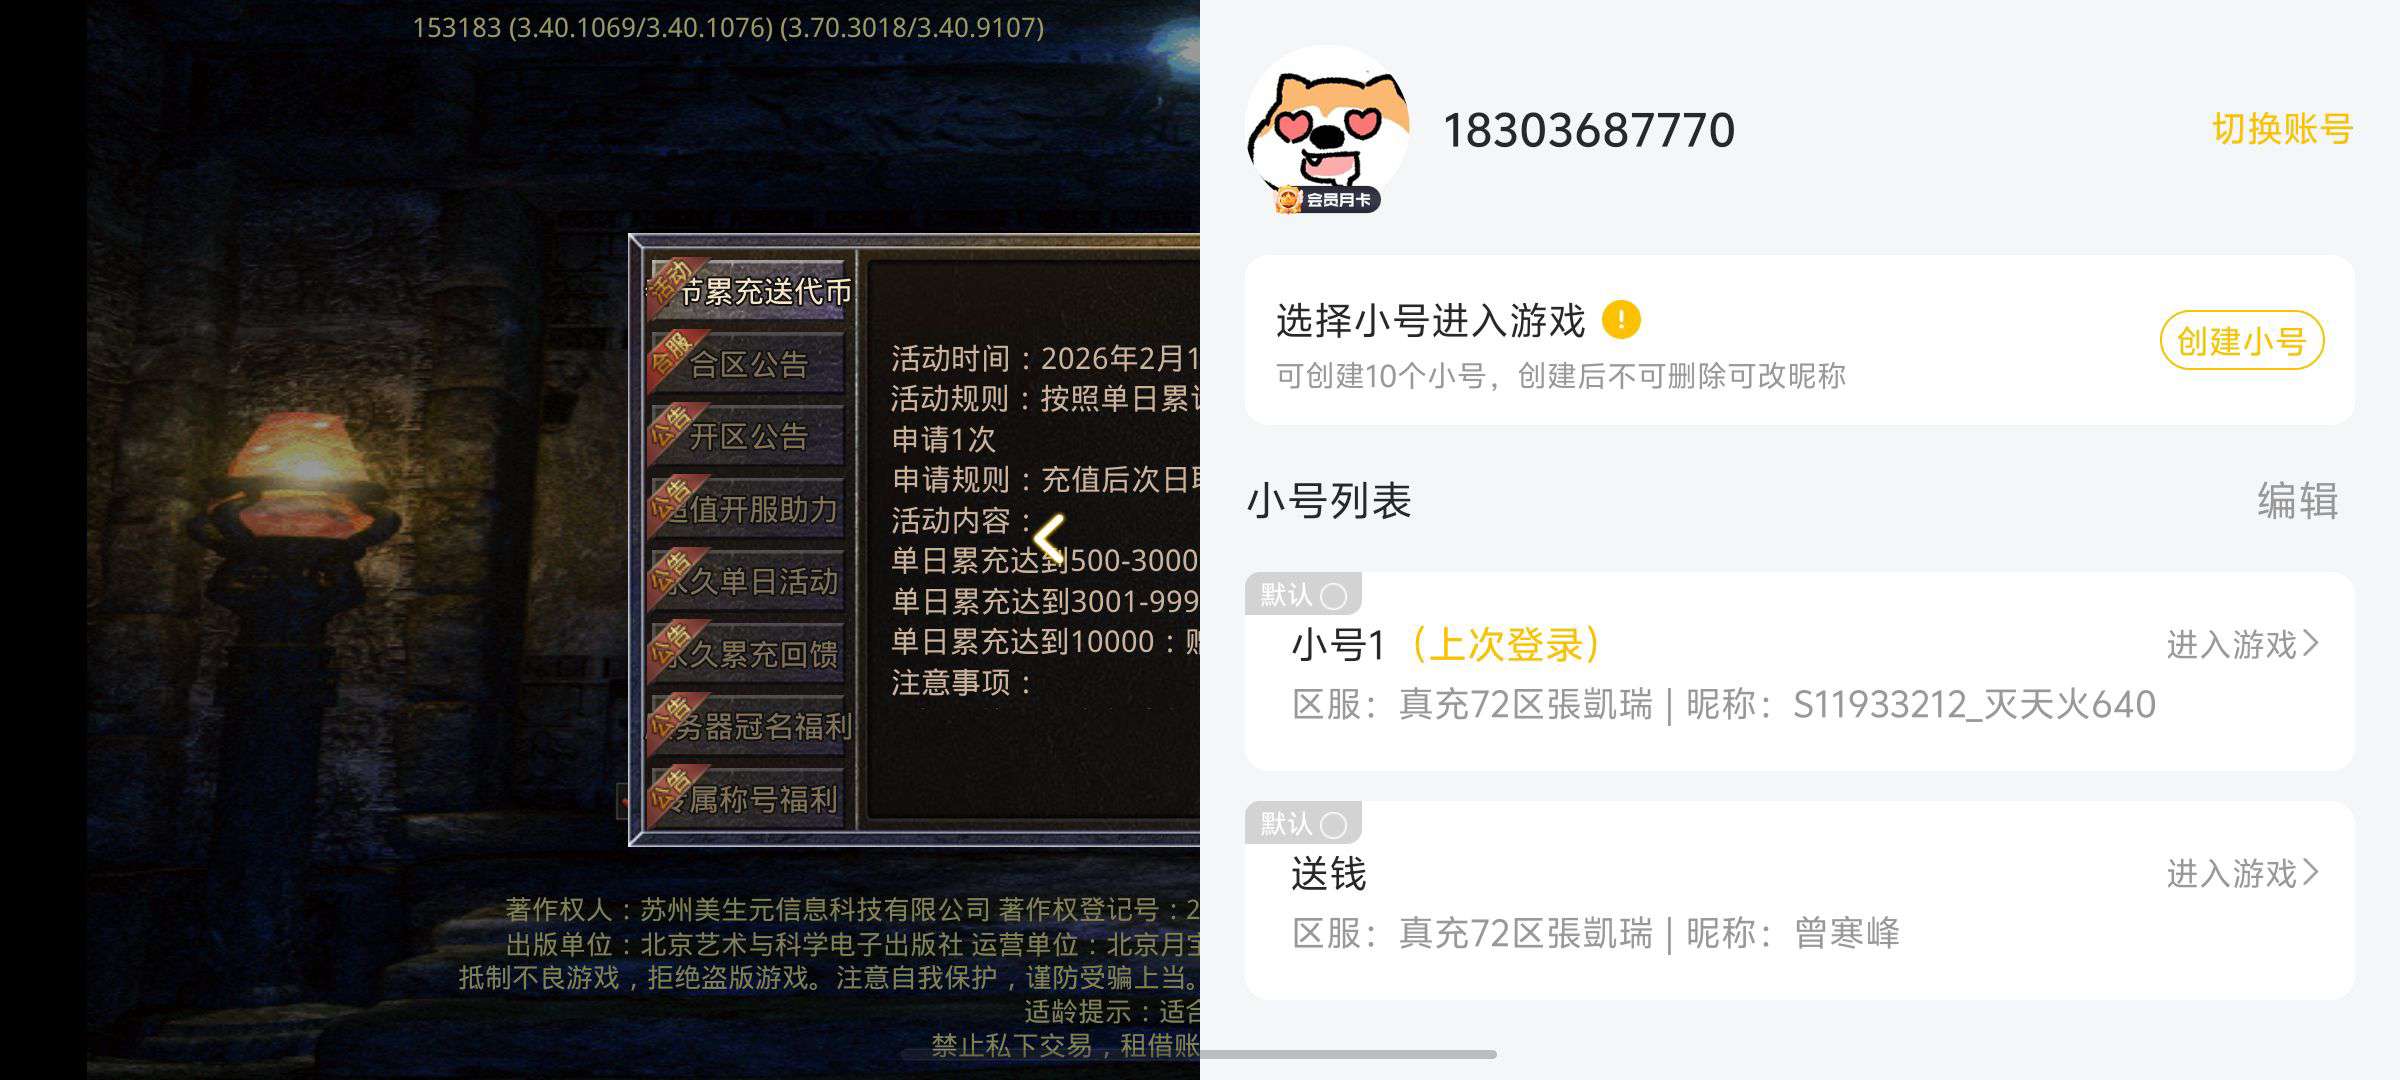Click the 切换账号 link
Image resolution: width=2400 pixels, height=1080 pixels.
[2282, 129]
